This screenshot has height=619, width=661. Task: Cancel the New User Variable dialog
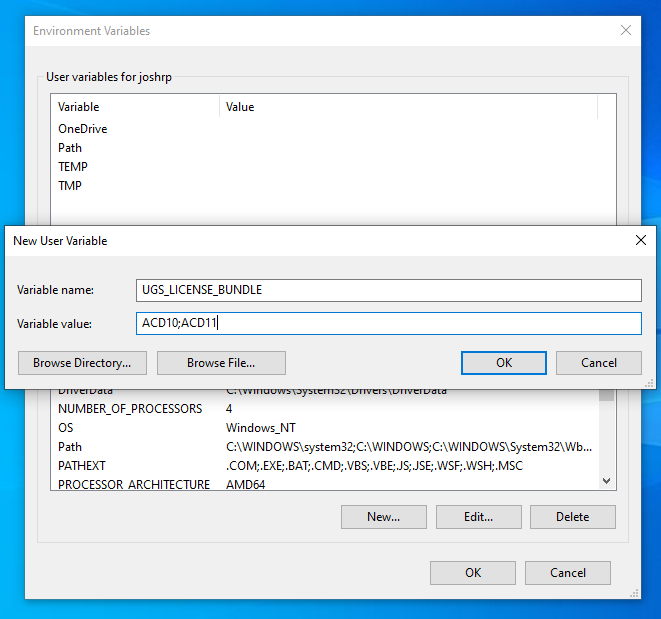point(599,362)
